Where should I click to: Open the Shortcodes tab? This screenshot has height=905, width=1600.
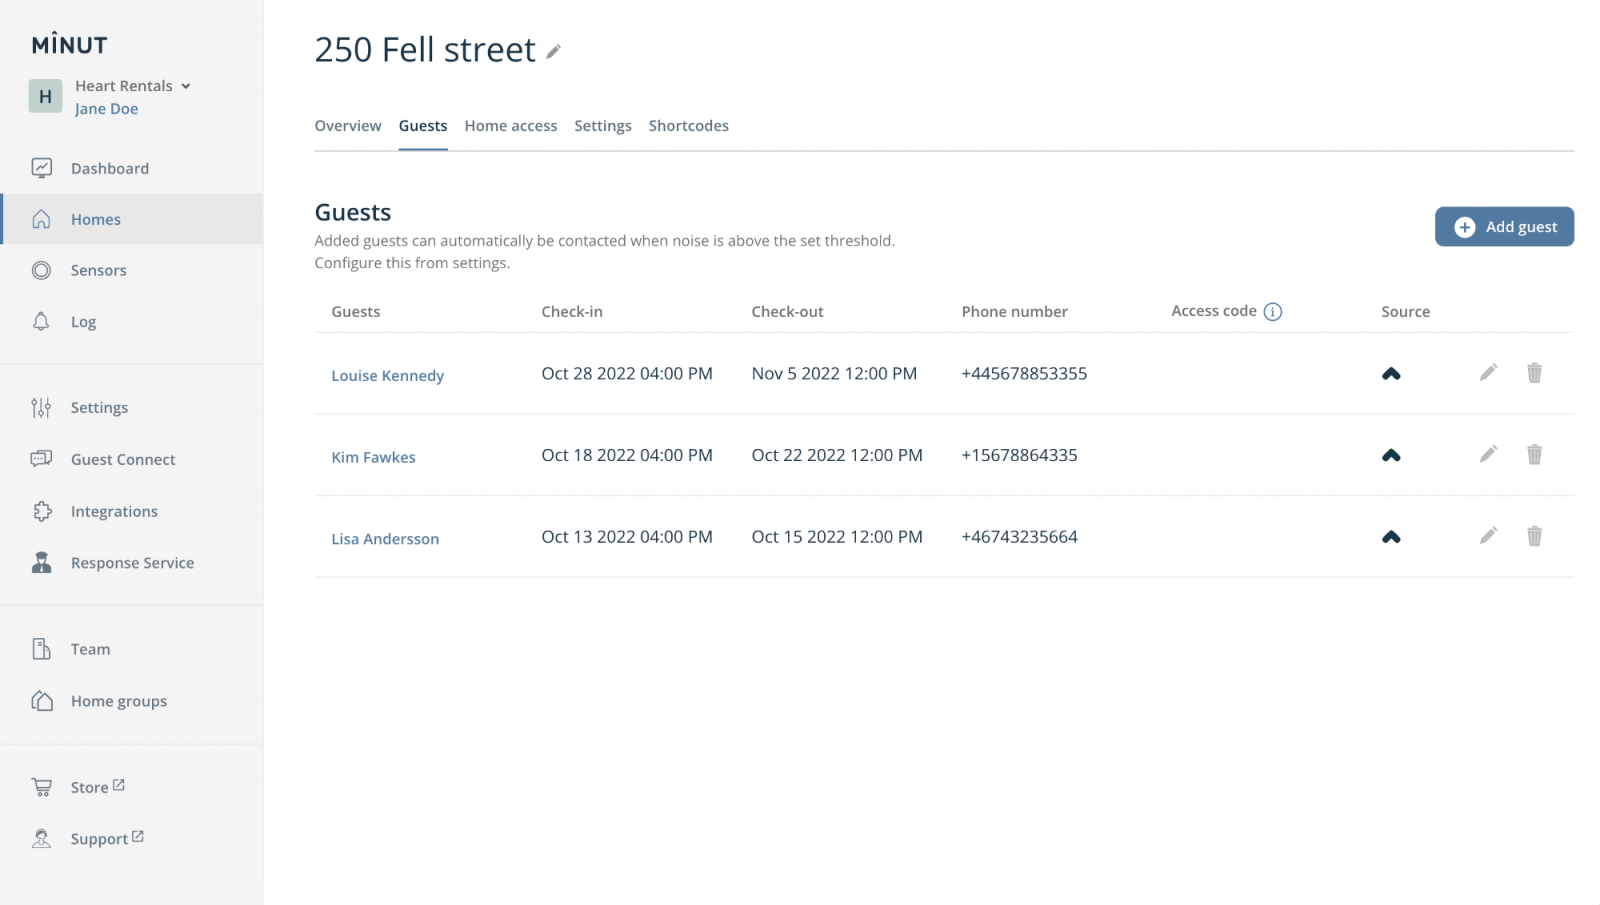(688, 126)
